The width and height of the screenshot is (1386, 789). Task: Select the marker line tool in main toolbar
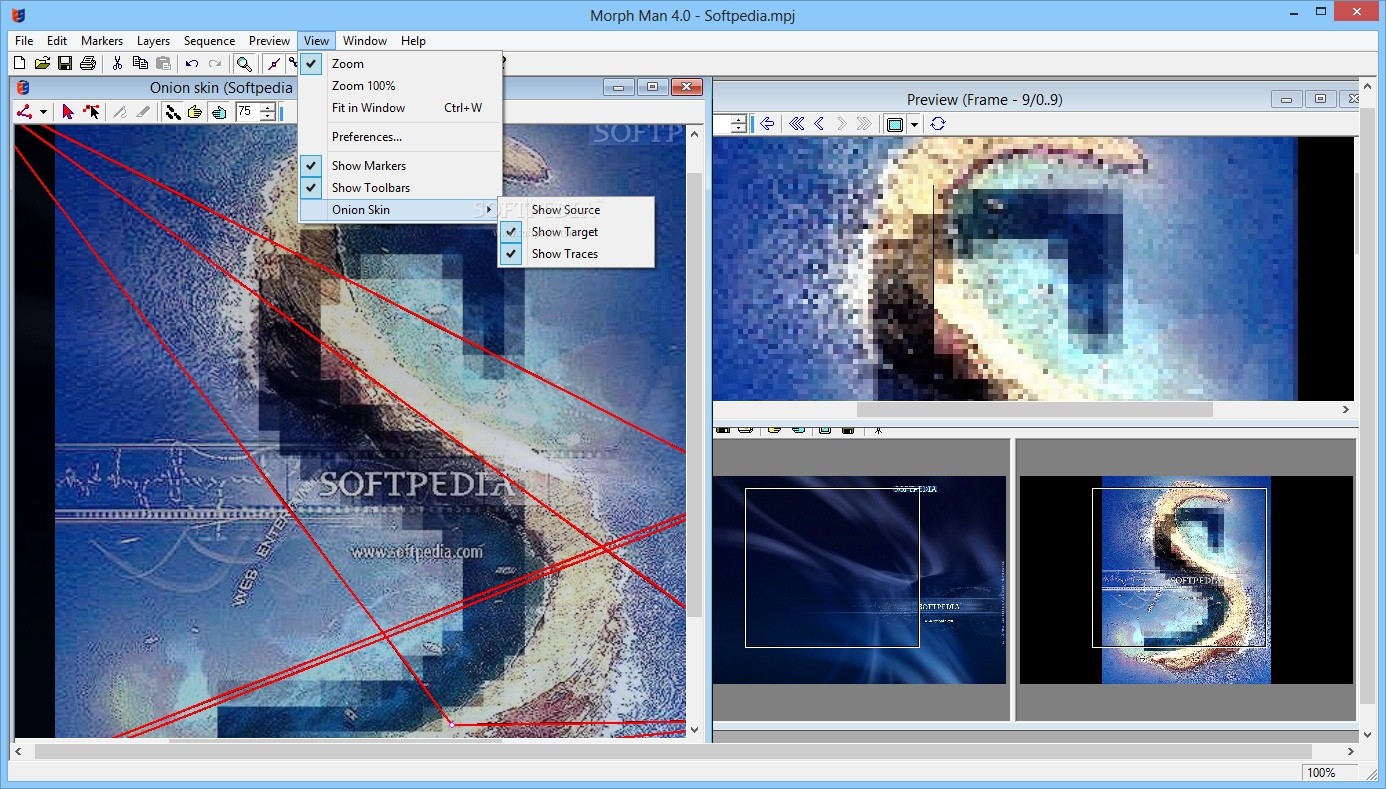273,63
